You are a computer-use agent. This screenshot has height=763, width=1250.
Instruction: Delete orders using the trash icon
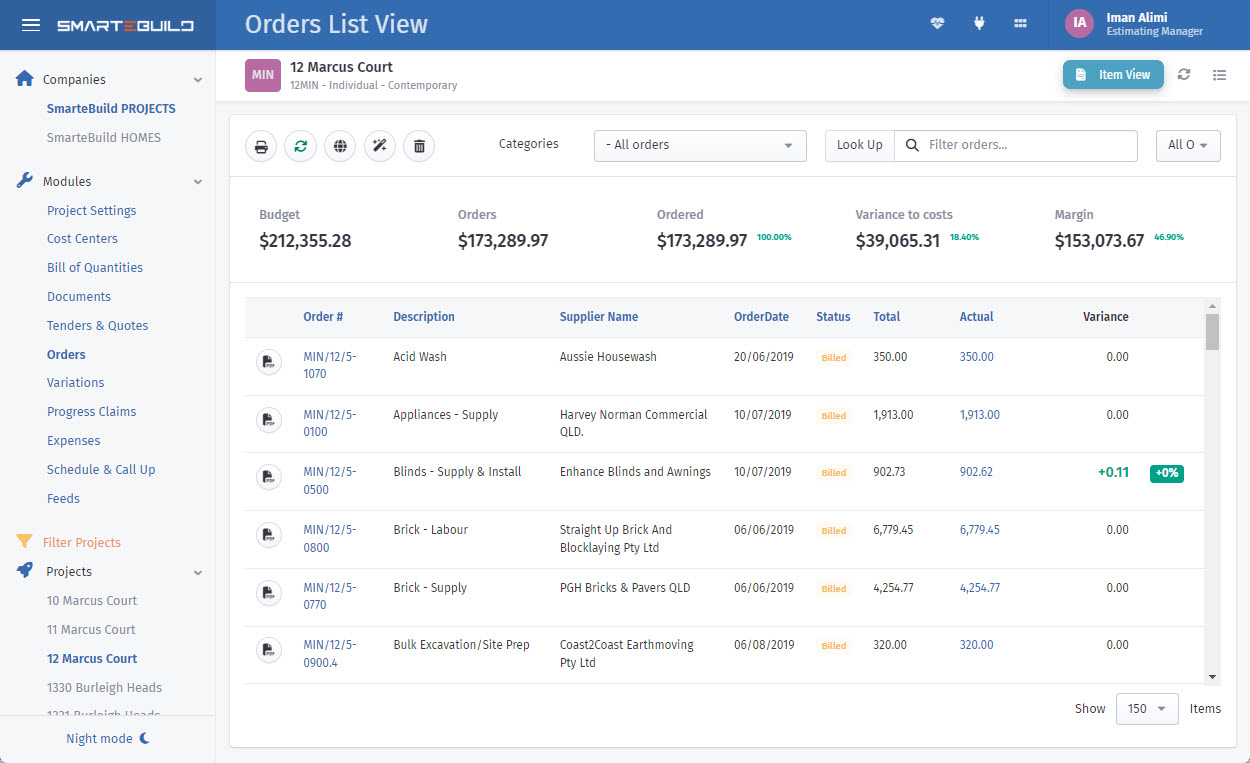pos(419,145)
